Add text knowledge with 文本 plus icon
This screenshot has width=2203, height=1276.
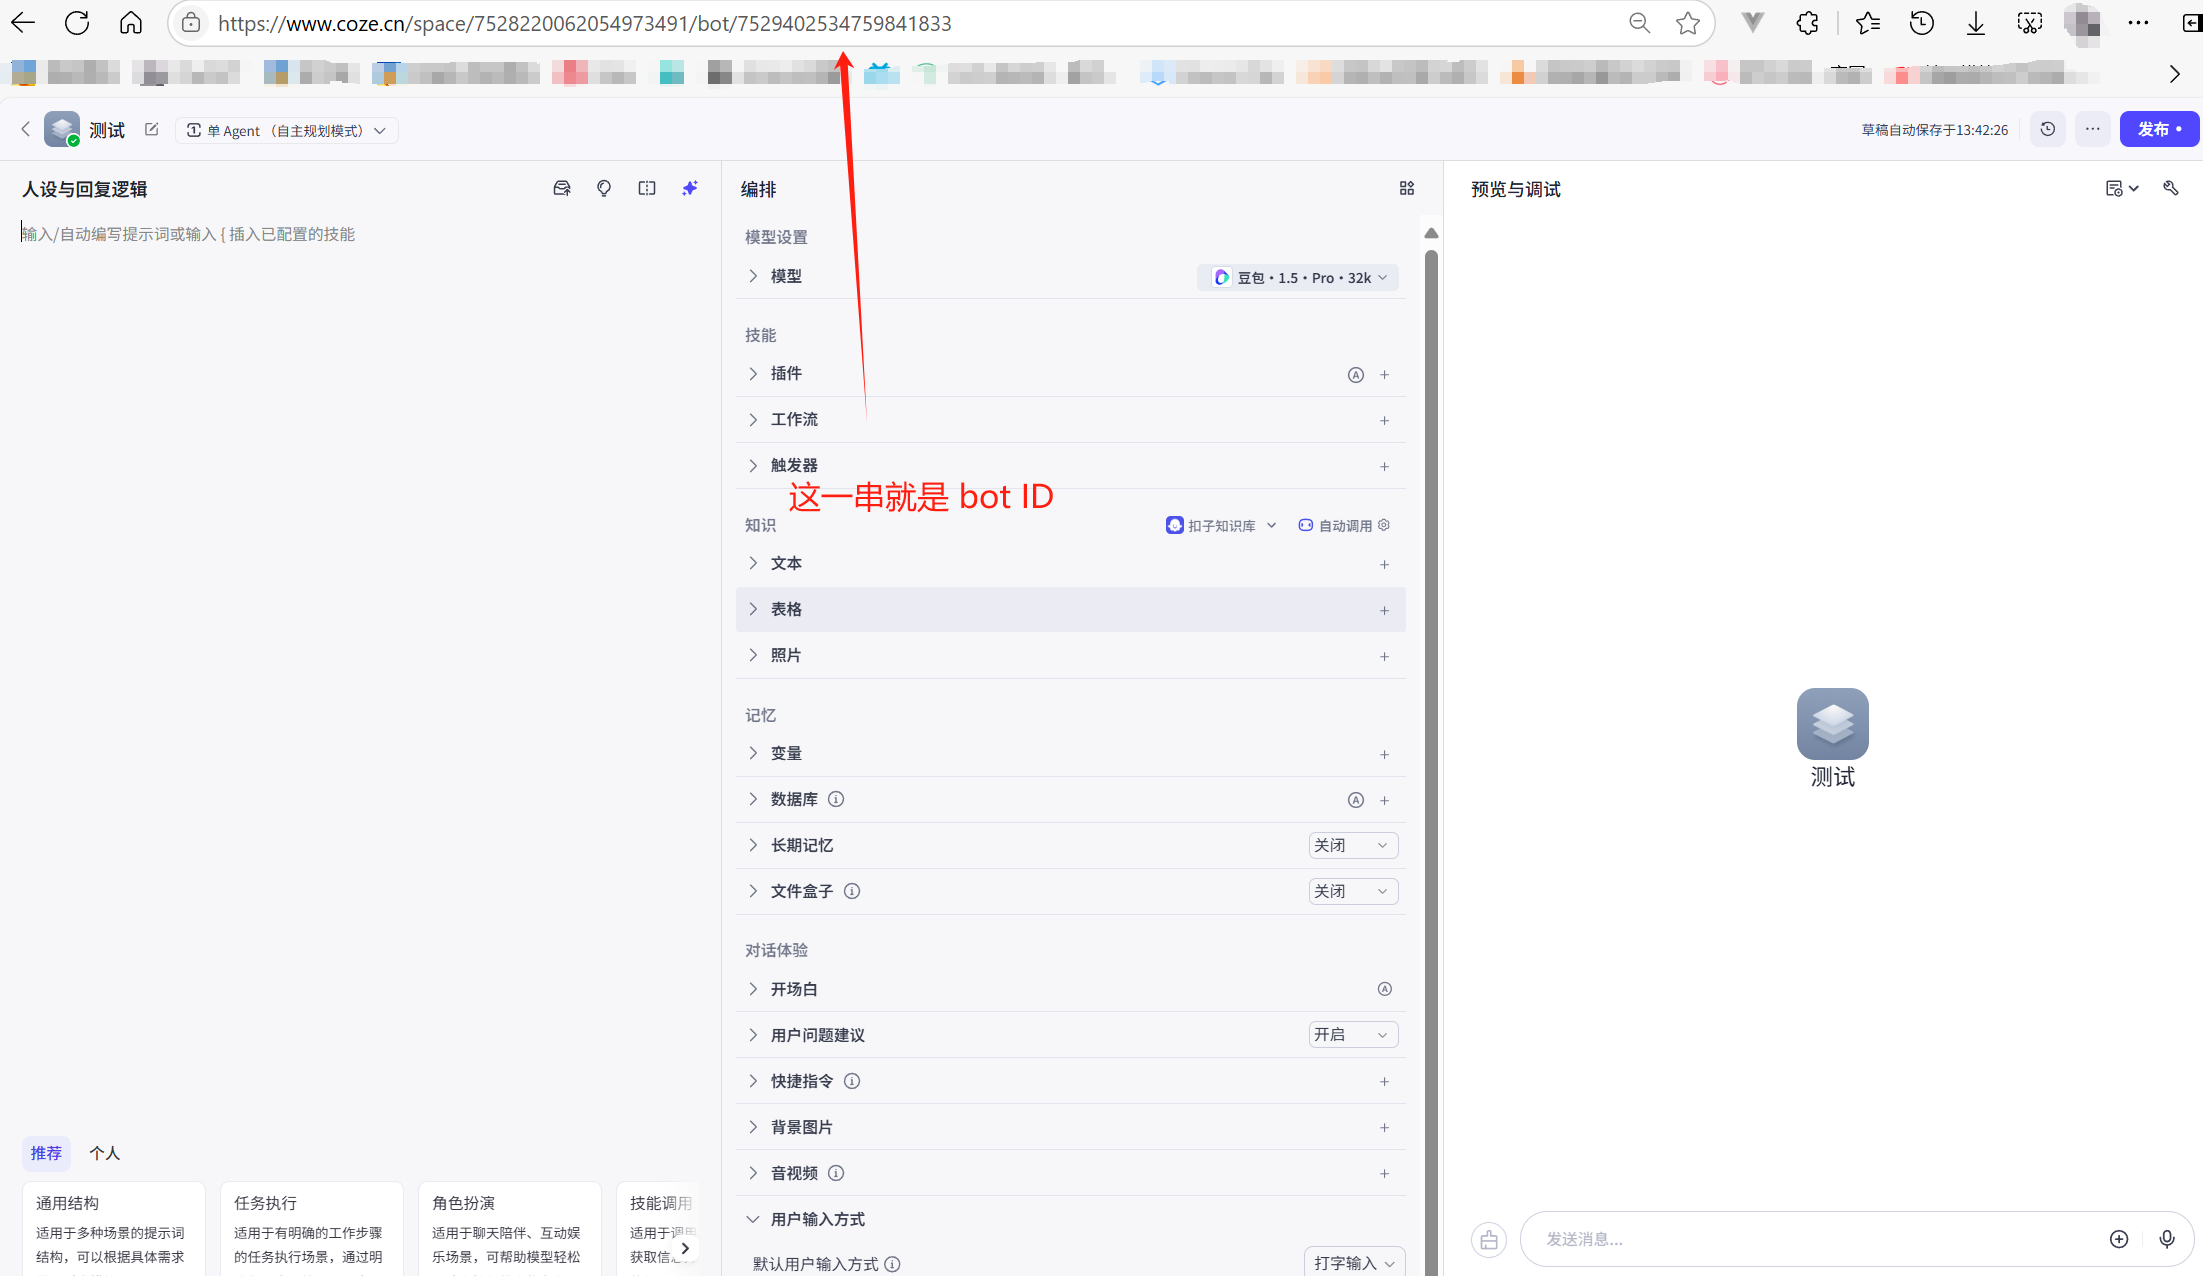[x=1385, y=564]
